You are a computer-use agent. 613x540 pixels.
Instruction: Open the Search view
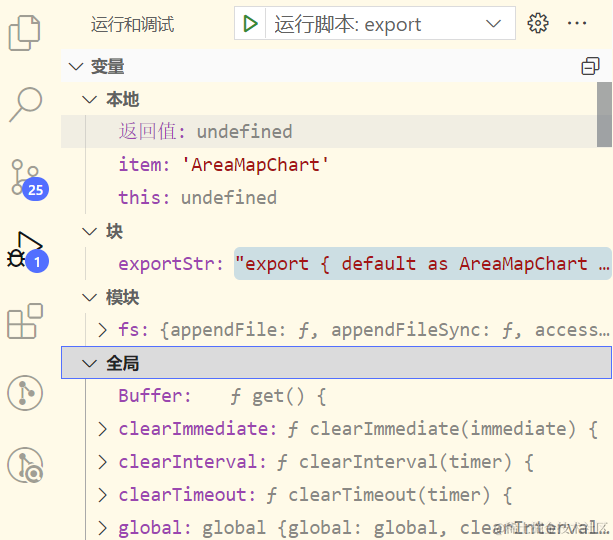point(25,104)
